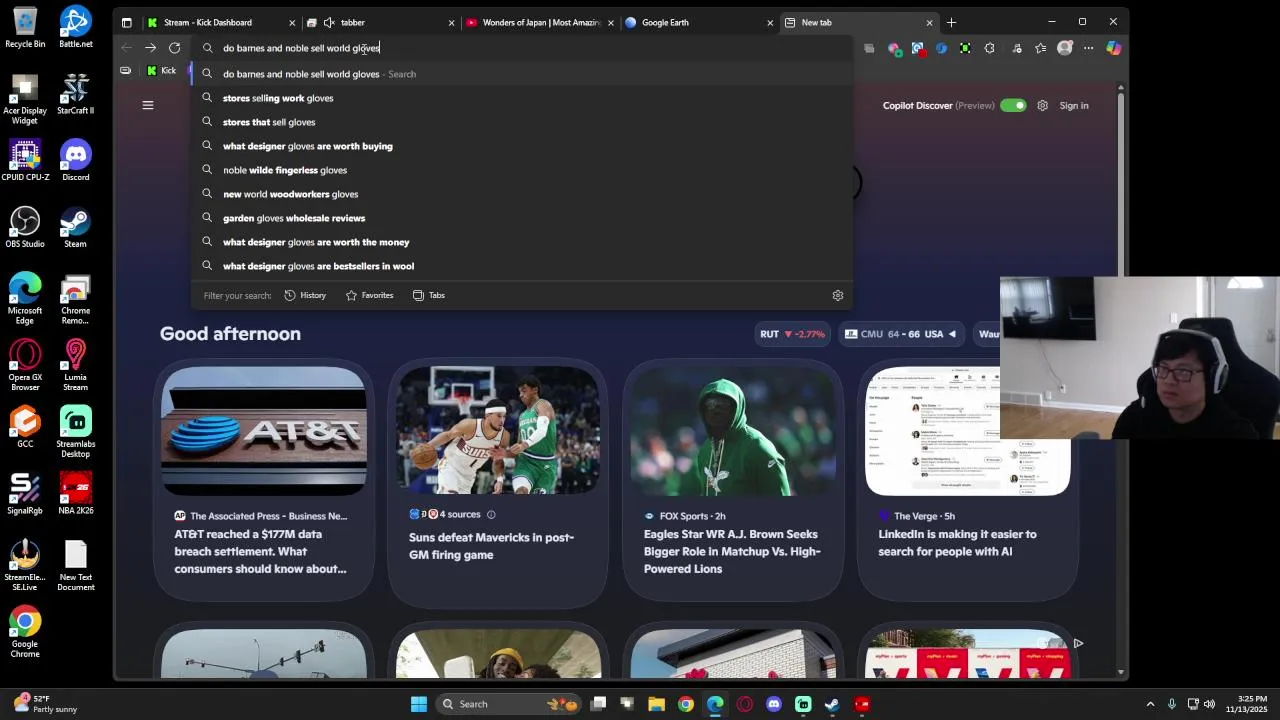1280x720 pixels.
Task: Open Windows Start menu
Action: [x=419, y=704]
